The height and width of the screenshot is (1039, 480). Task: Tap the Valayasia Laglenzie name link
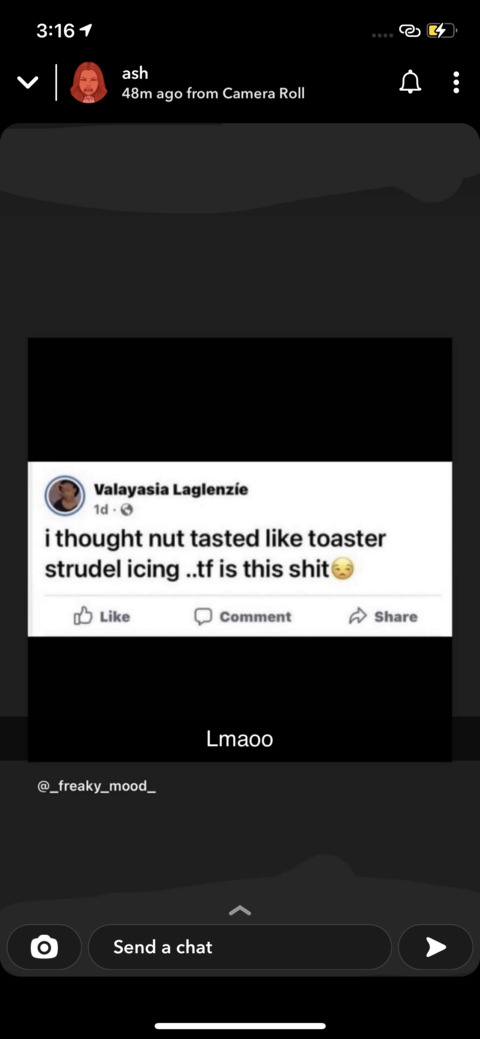171,490
